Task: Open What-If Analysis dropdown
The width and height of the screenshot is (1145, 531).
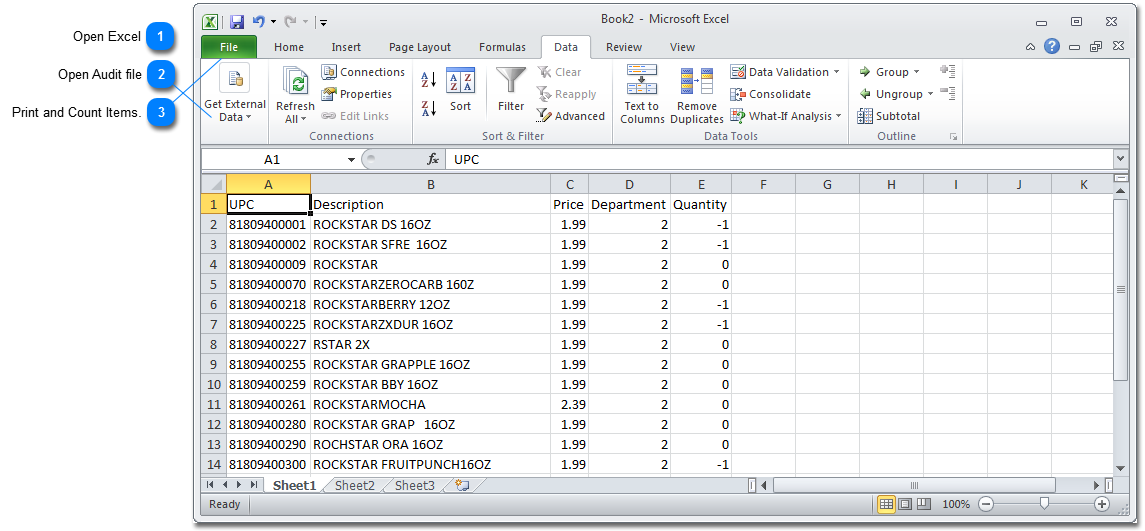Action: pos(786,115)
